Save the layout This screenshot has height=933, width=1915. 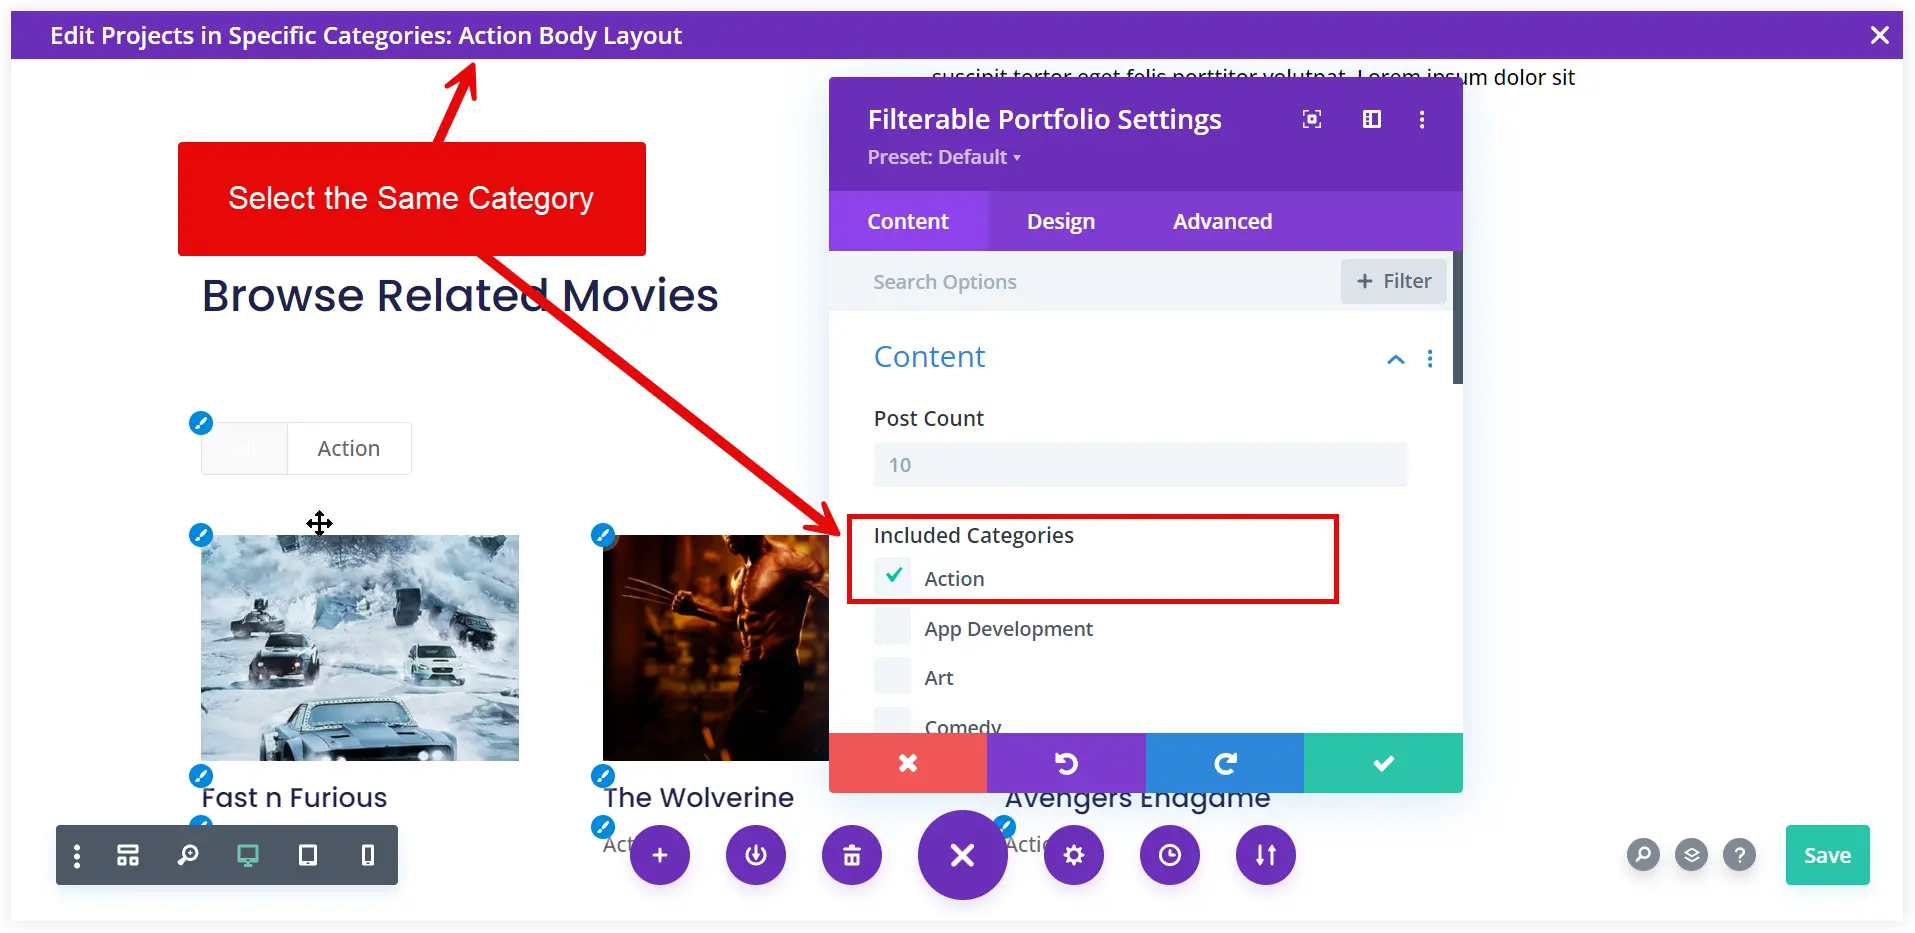click(x=1828, y=855)
